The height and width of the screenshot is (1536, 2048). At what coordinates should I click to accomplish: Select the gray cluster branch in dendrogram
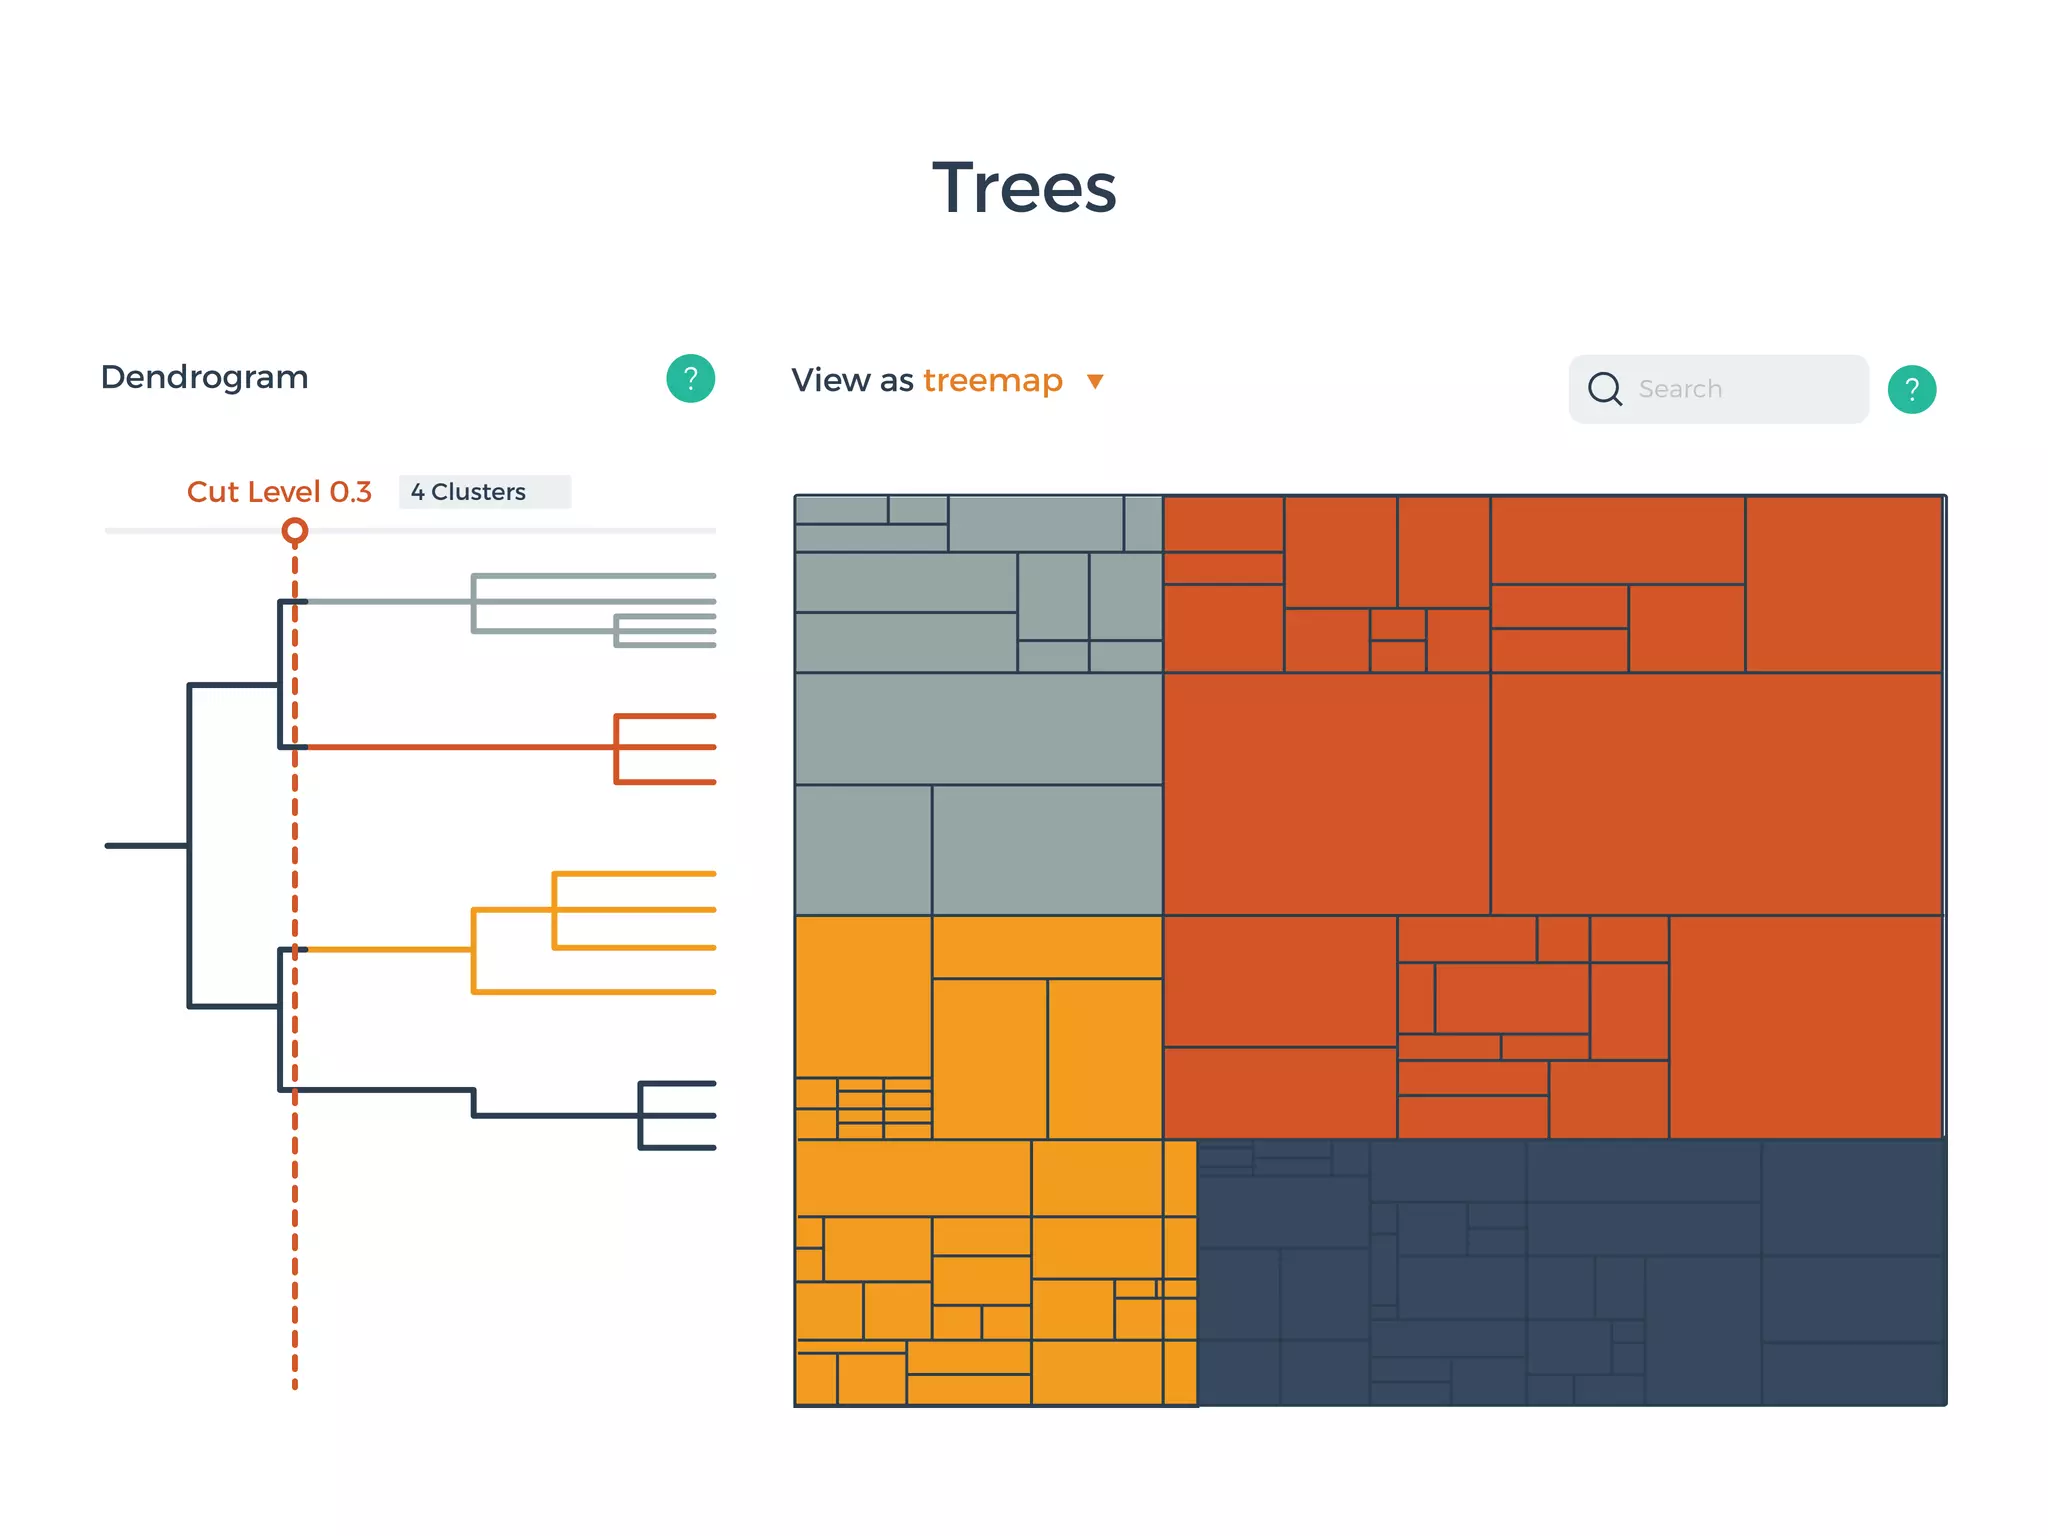390,601
